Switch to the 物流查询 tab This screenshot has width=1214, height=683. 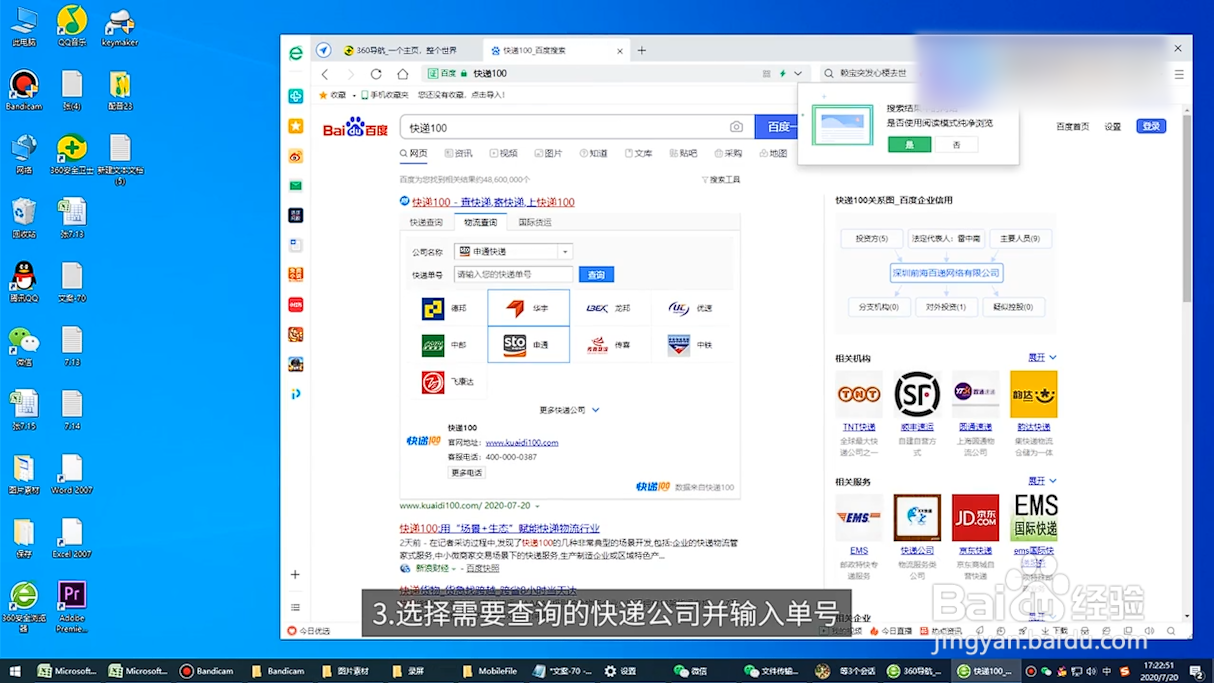click(x=480, y=222)
